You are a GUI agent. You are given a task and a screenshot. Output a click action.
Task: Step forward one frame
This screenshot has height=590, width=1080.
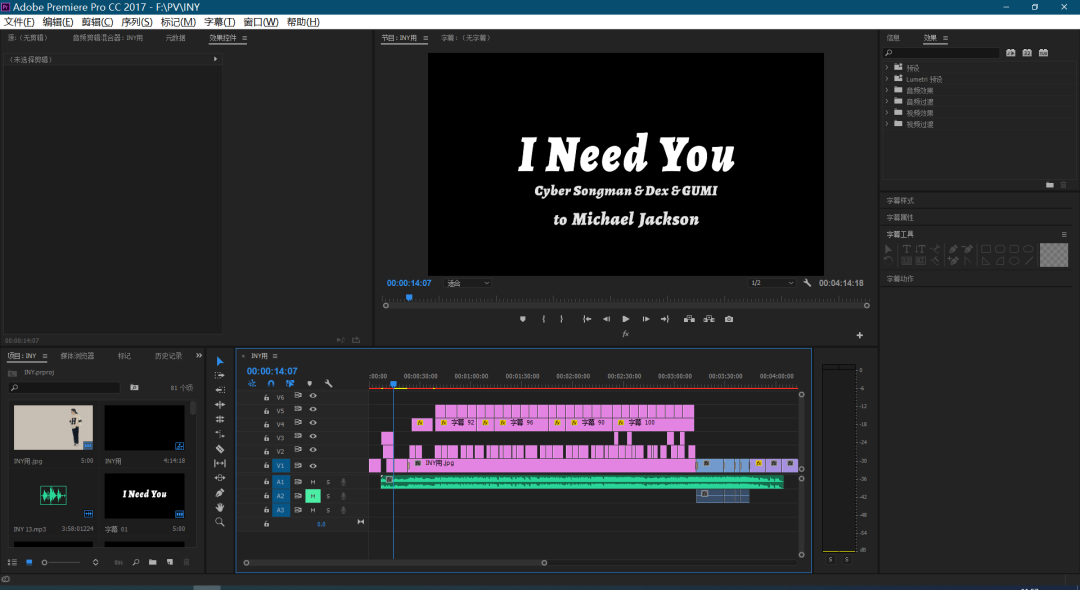pyautogui.click(x=645, y=319)
